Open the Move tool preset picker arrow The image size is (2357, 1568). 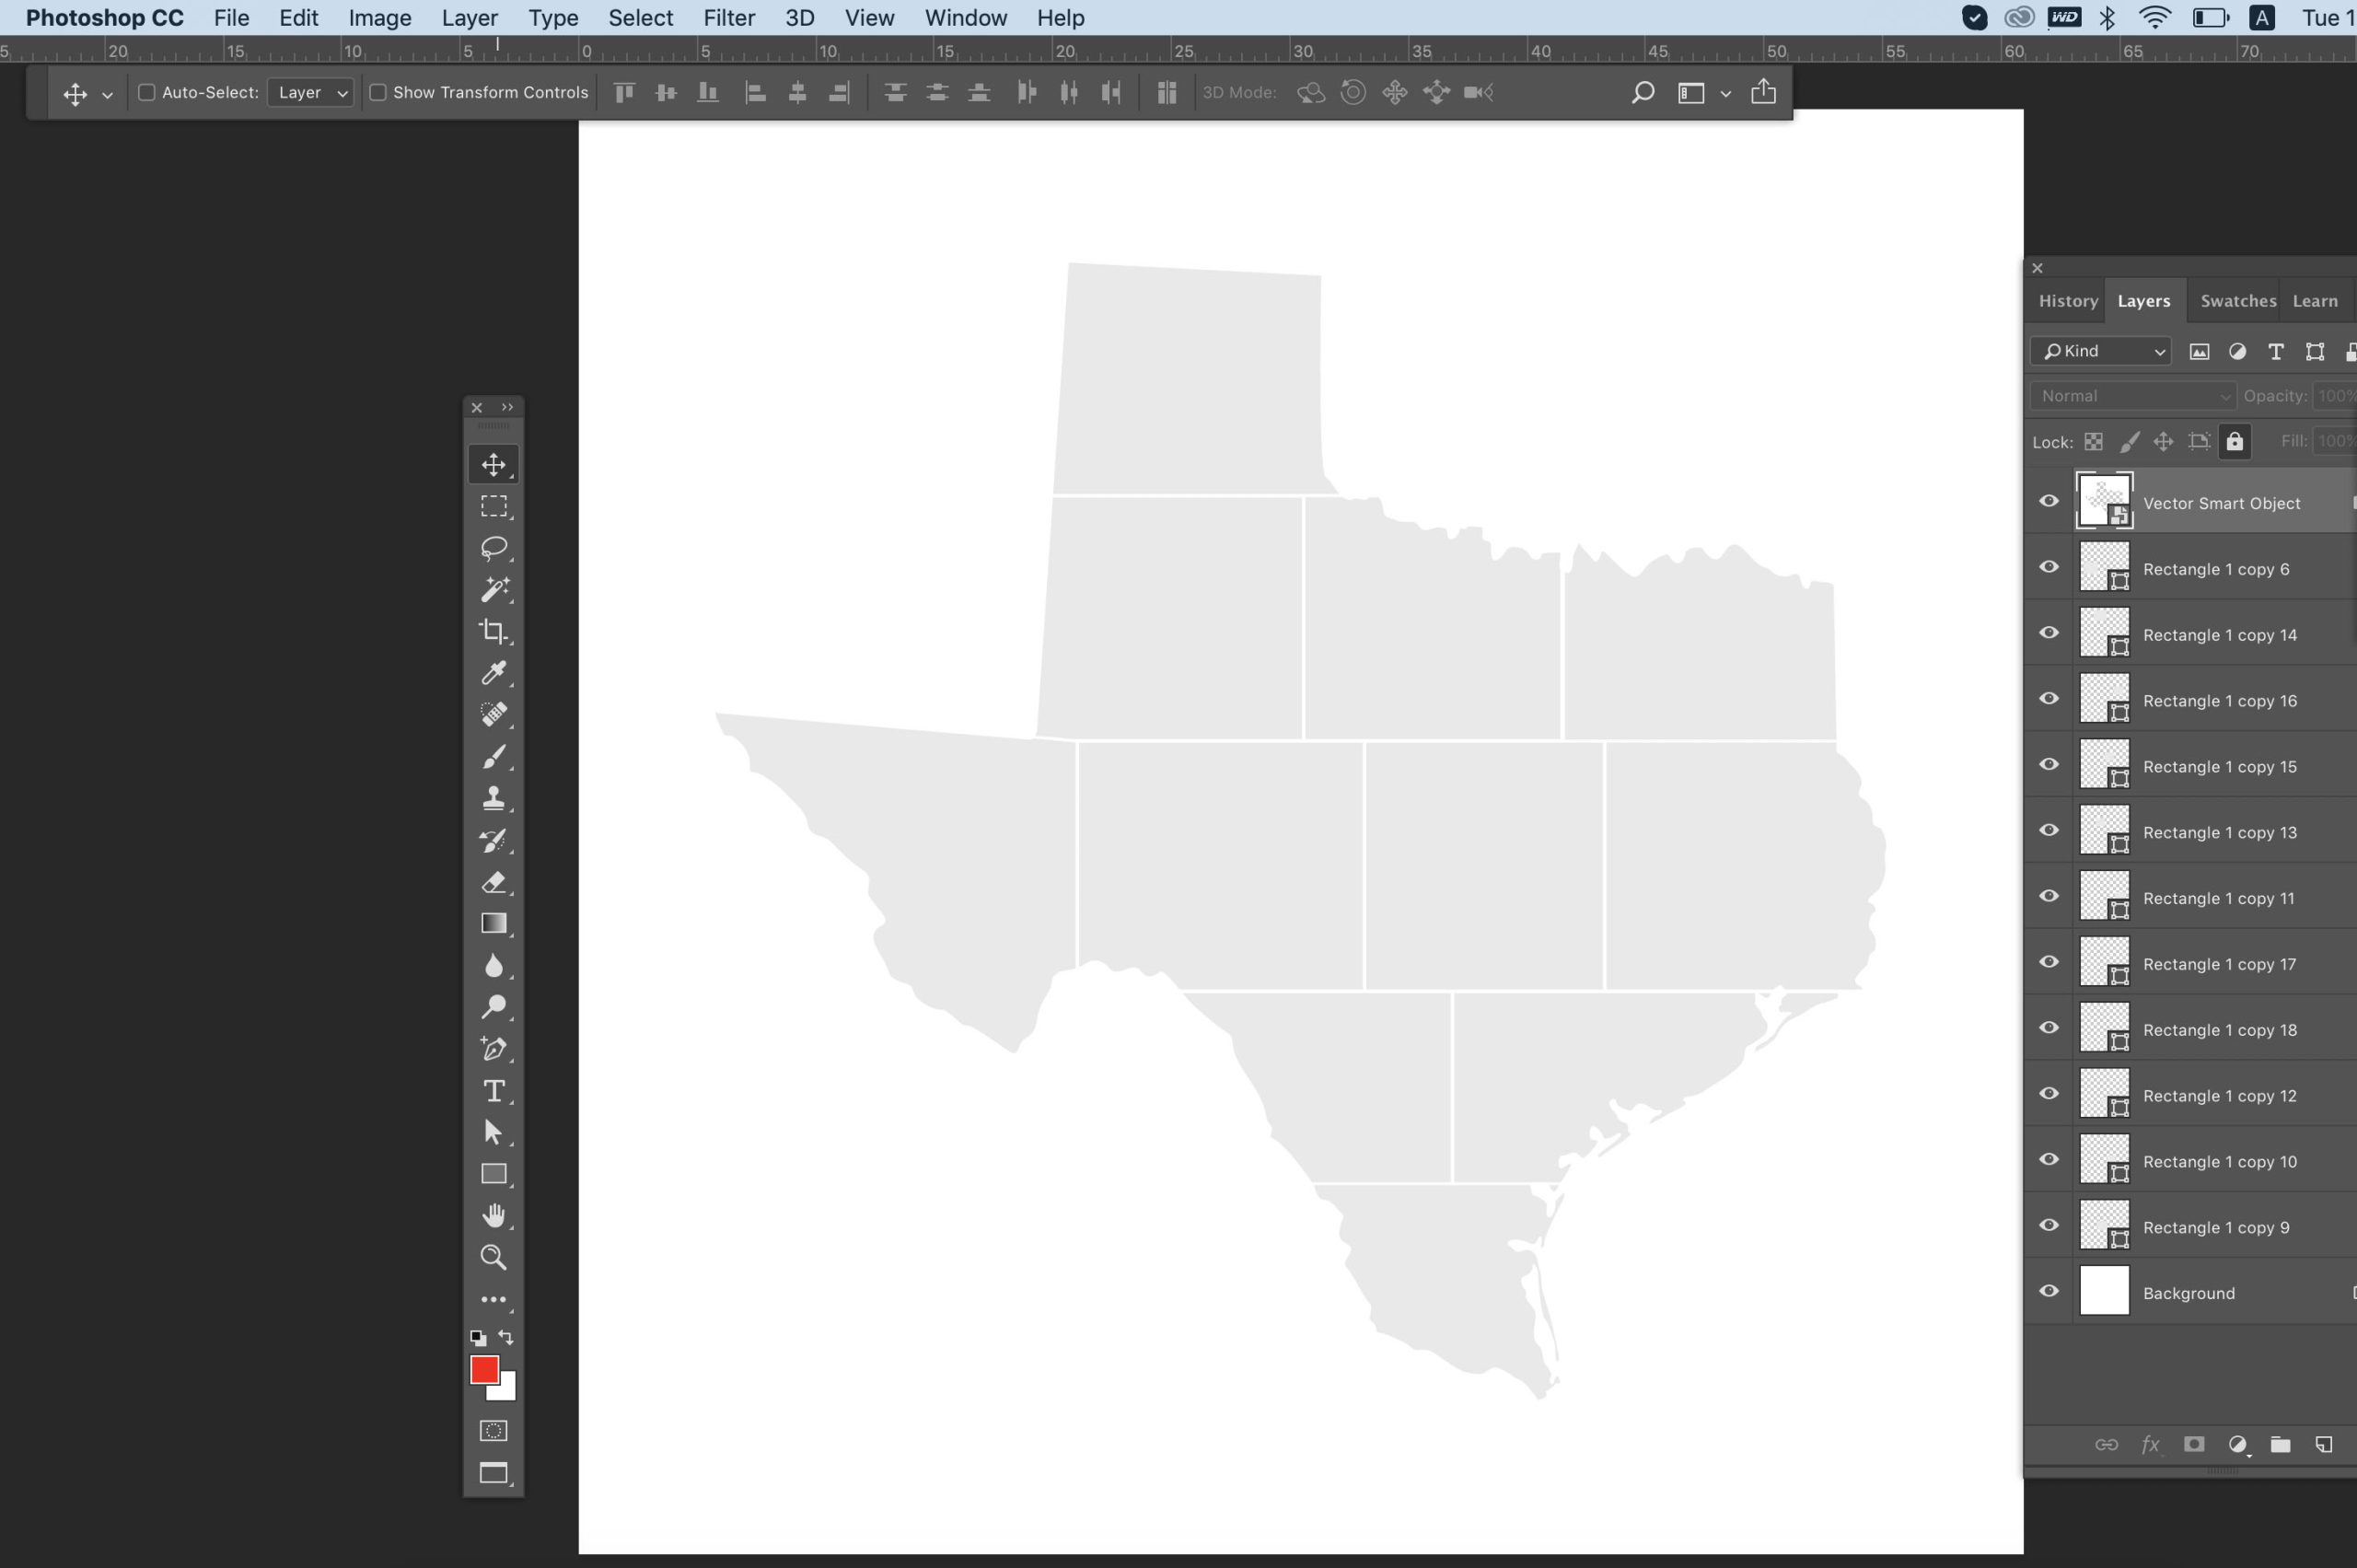pos(107,94)
